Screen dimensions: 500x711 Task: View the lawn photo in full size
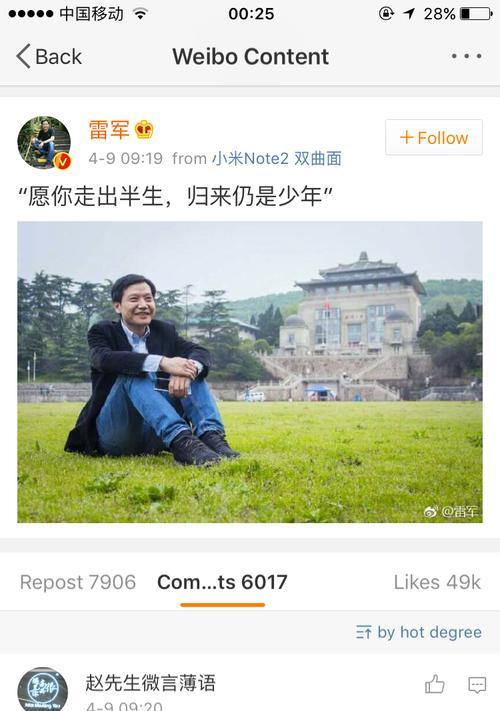250,372
